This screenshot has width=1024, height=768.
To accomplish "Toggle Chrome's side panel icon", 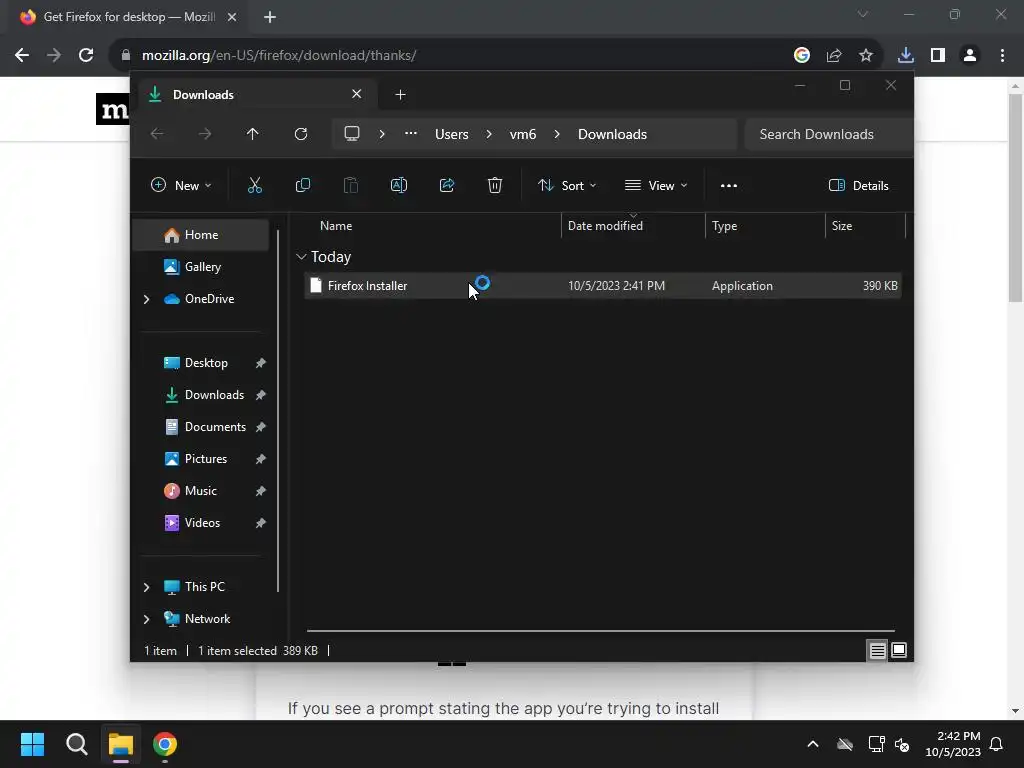I will coord(938,56).
